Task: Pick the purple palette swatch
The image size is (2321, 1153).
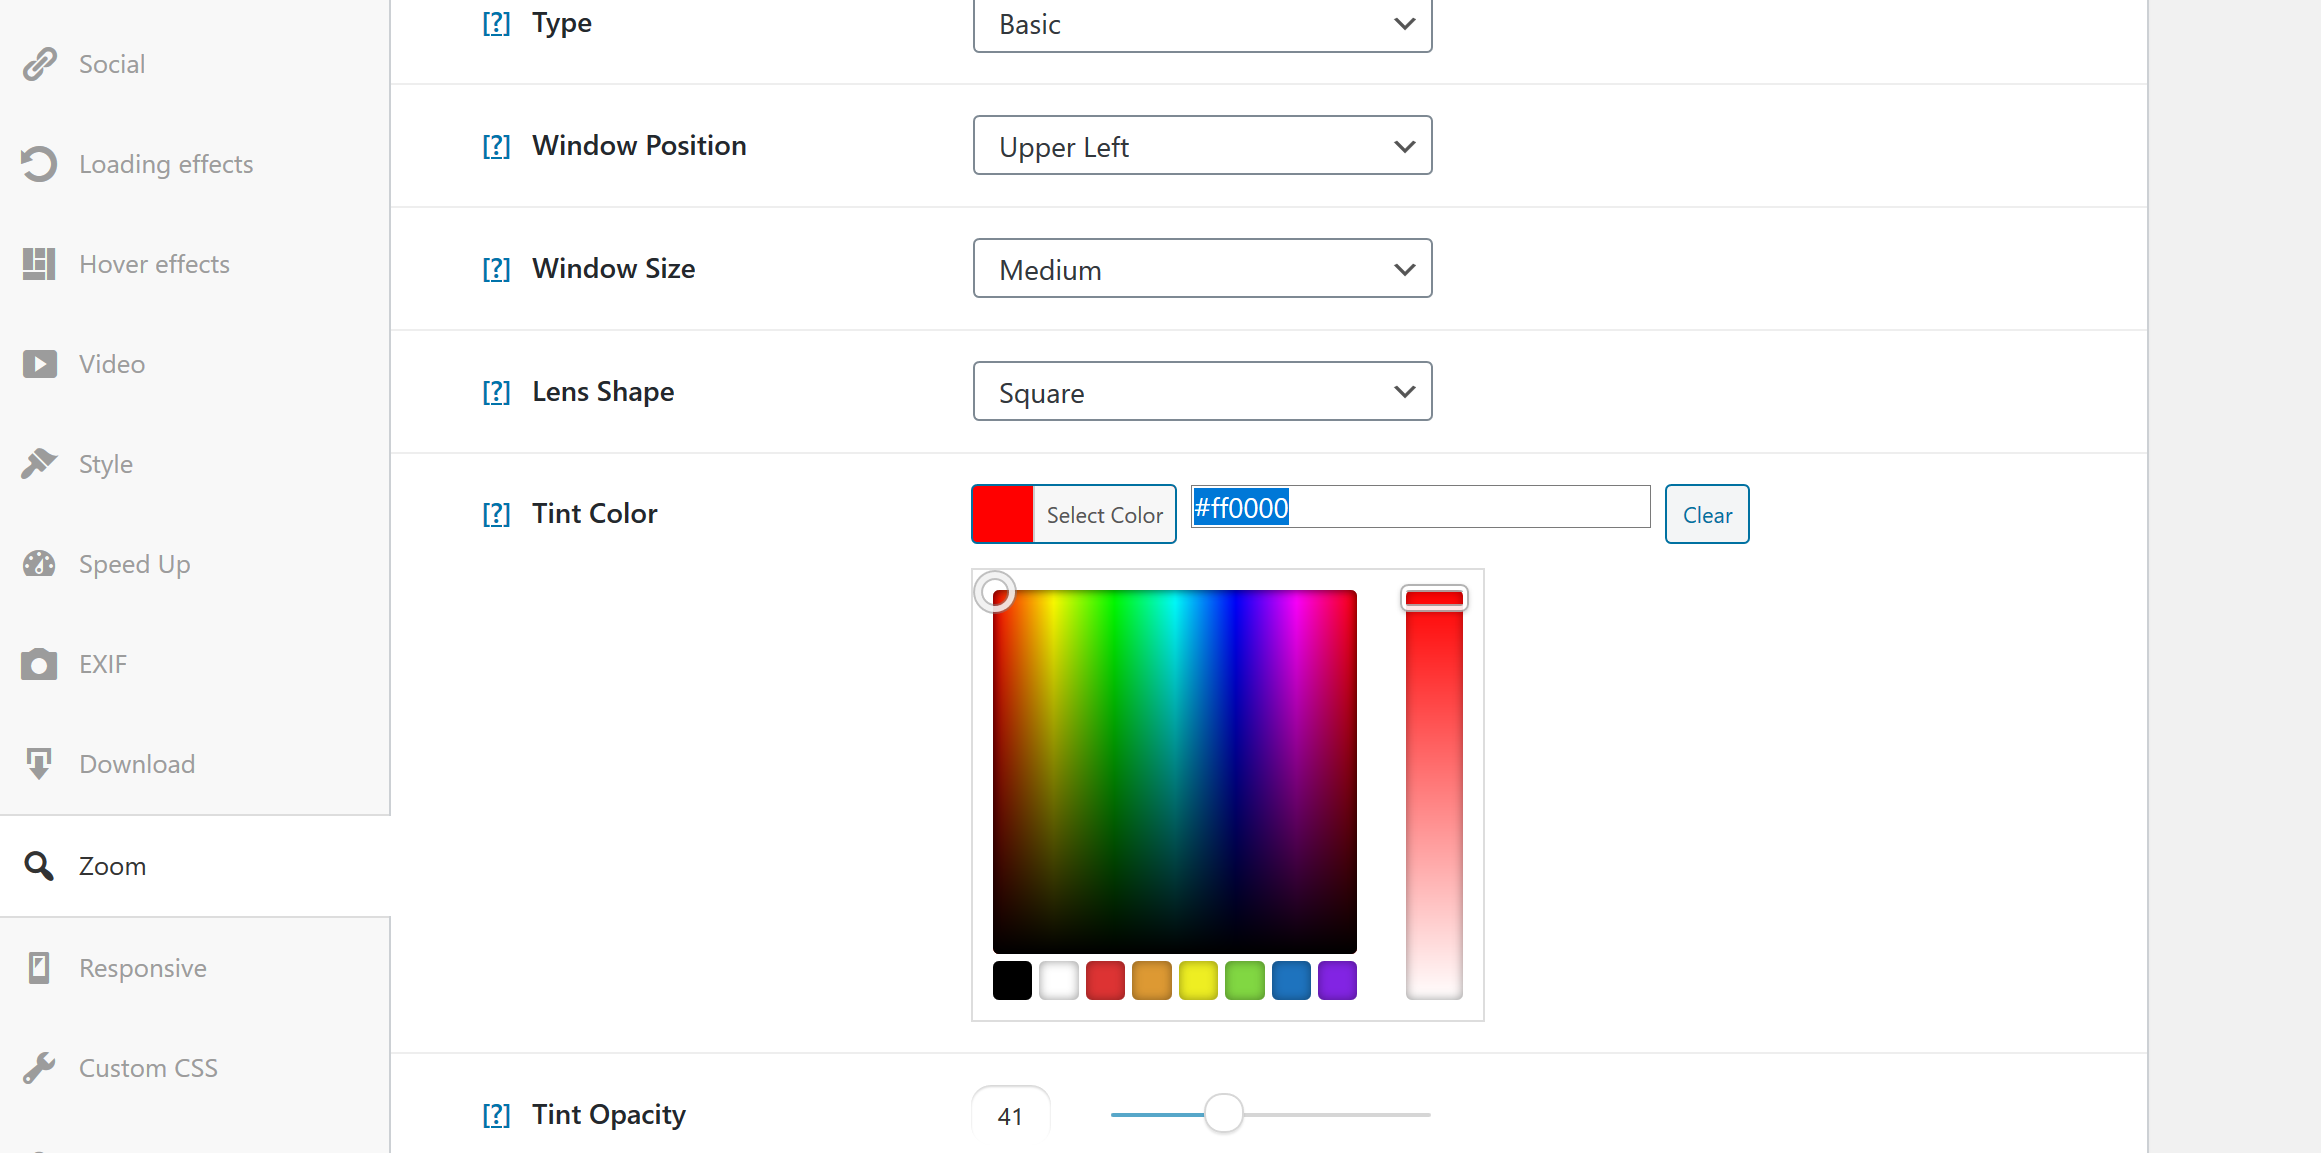Action: point(1338,981)
